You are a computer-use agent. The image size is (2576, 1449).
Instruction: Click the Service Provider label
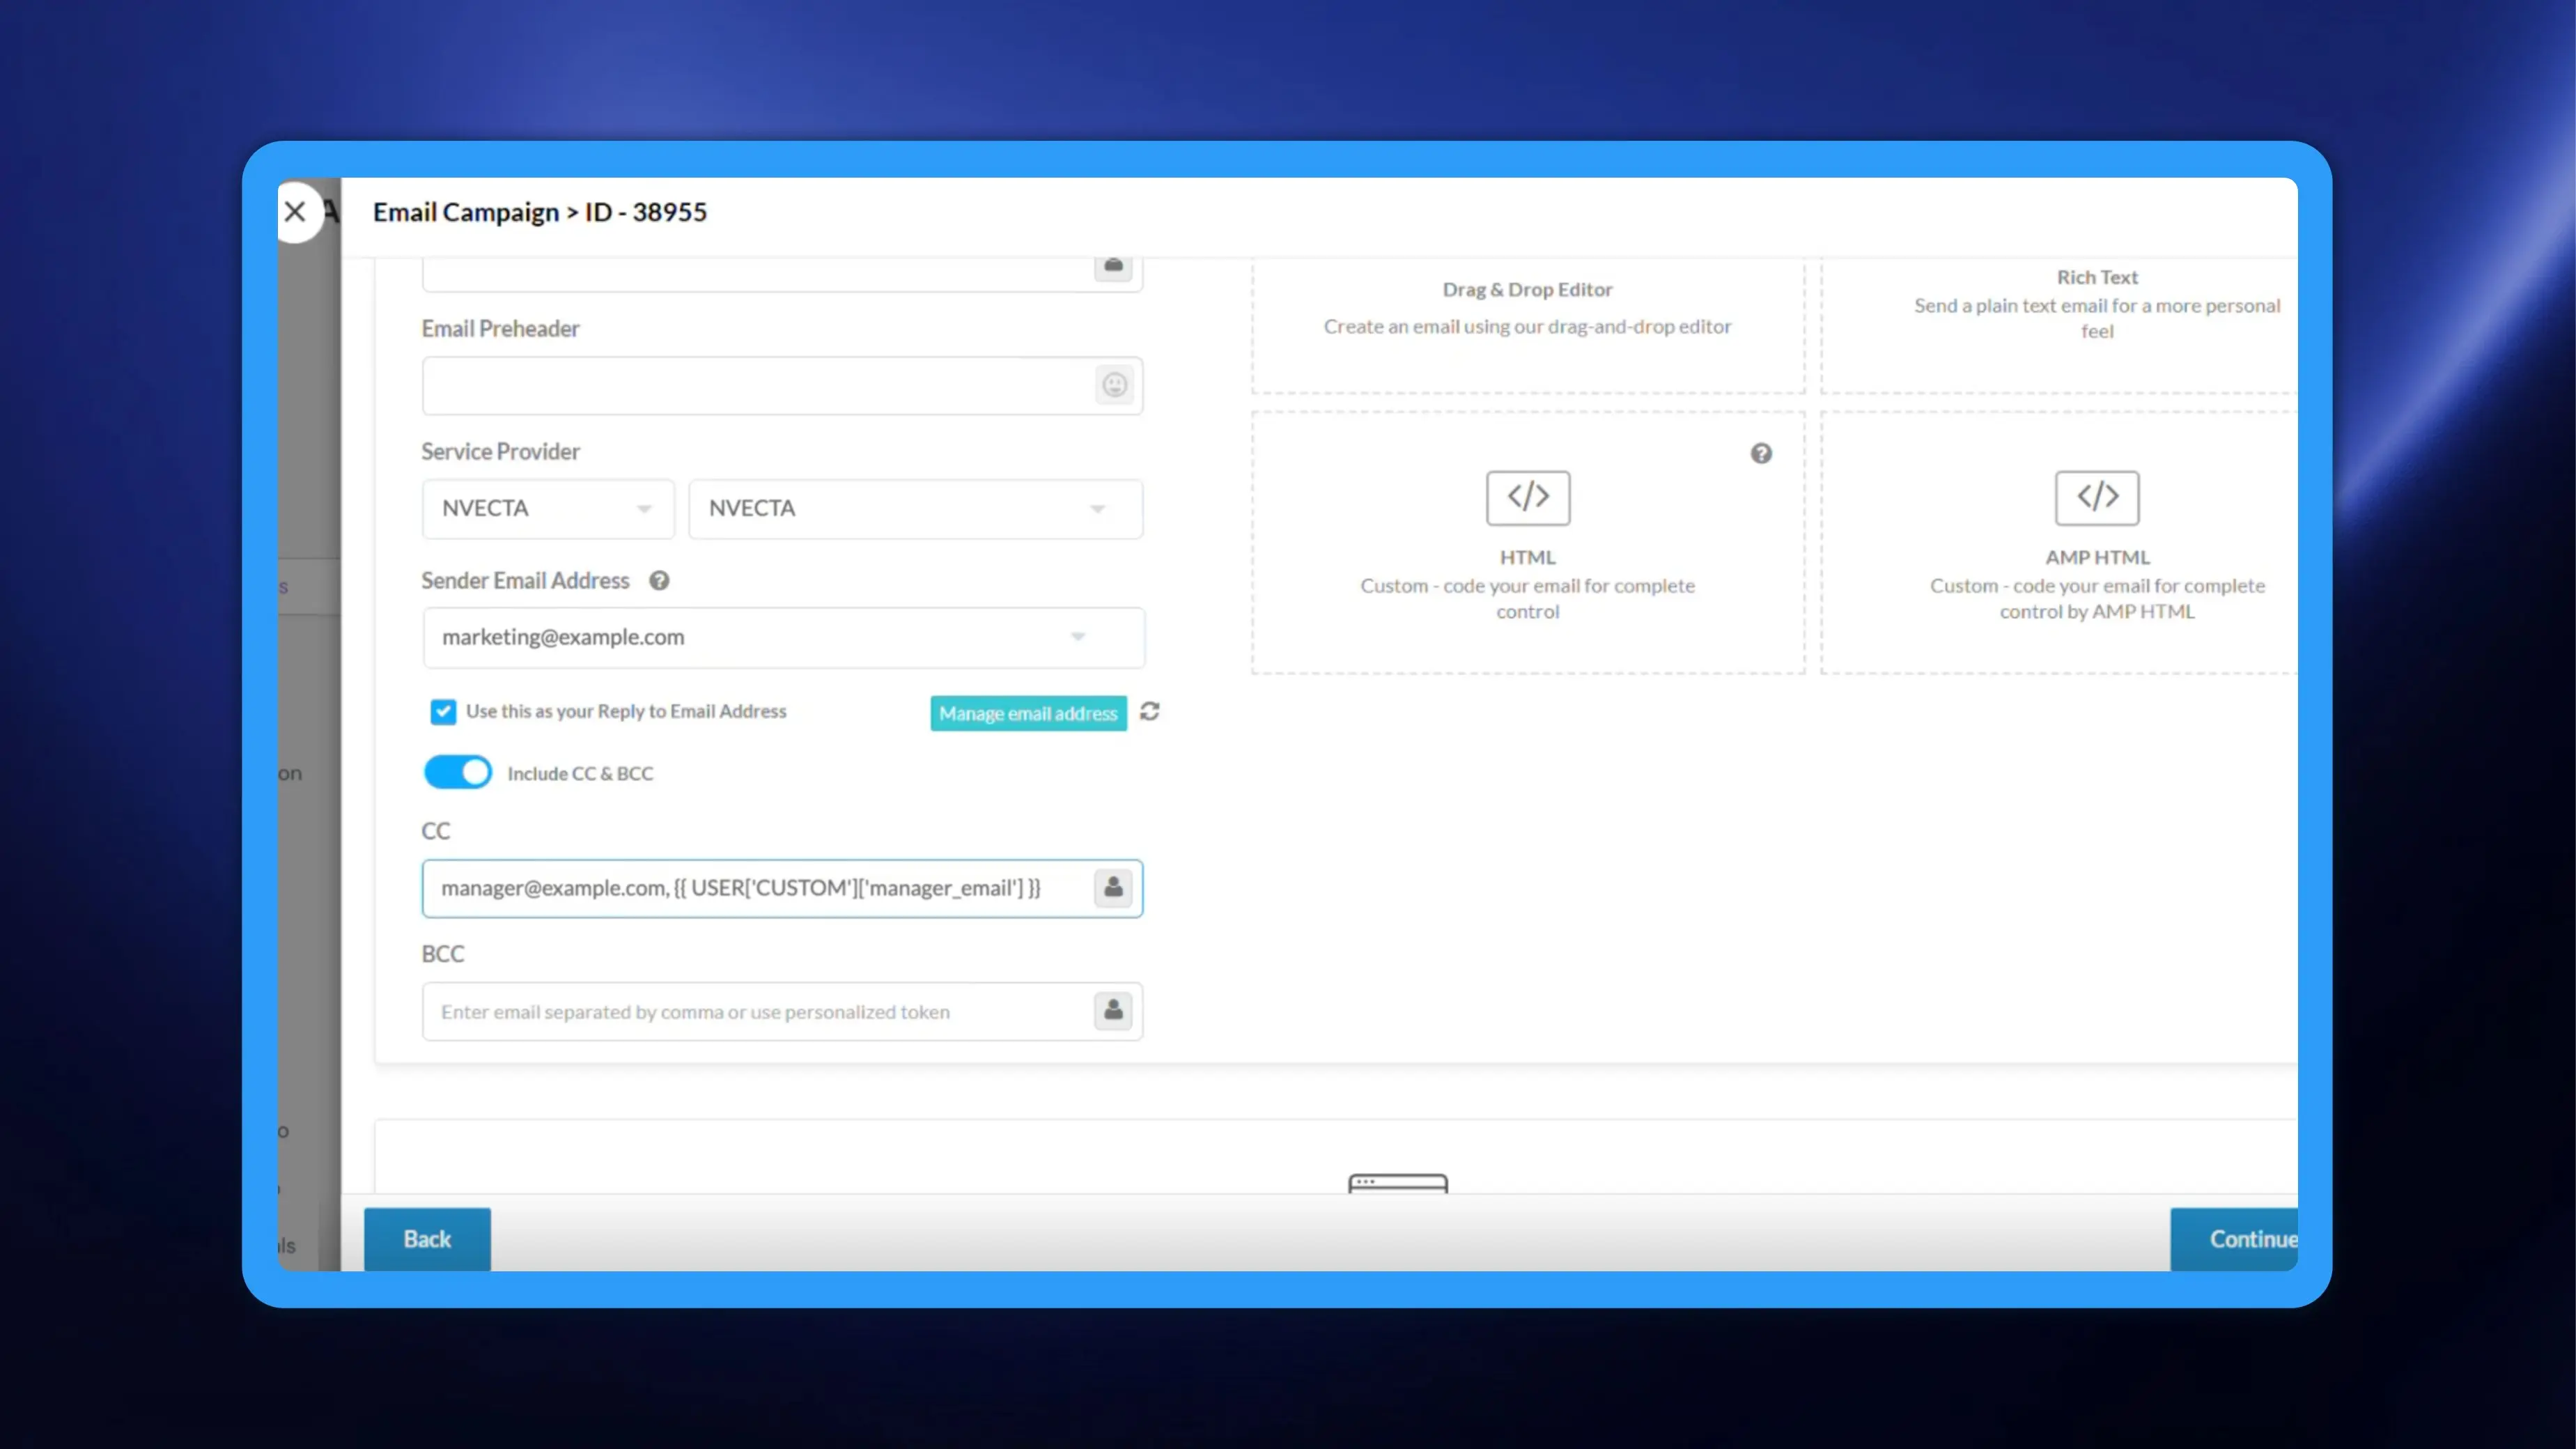click(x=500, y=451)
